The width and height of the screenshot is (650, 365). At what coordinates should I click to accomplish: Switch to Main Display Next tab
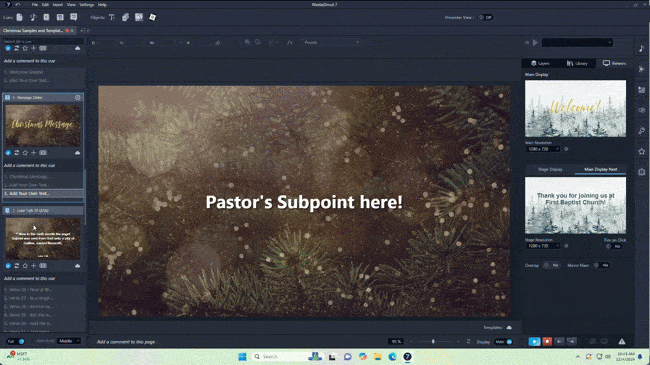[601, 169]
